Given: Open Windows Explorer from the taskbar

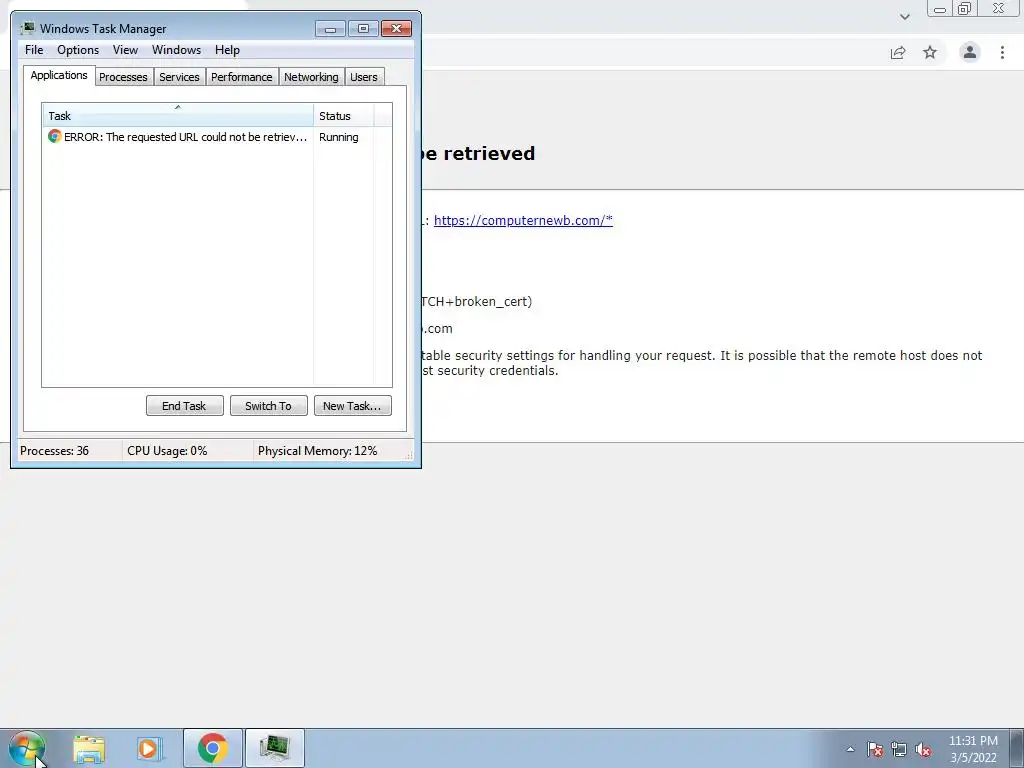Looking at the screenshot, I should tap(89, 748).
